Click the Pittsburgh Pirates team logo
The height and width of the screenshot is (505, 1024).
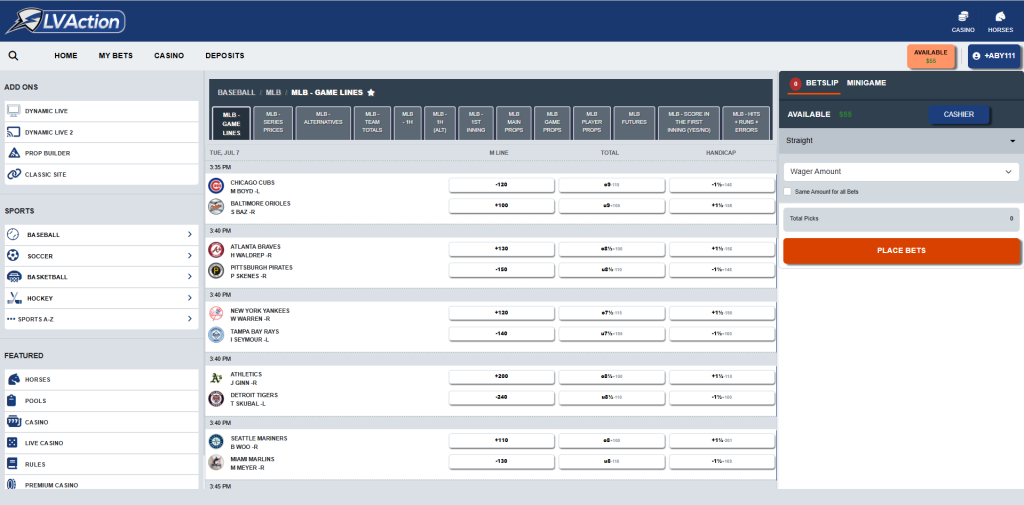(x=216, y=271)
